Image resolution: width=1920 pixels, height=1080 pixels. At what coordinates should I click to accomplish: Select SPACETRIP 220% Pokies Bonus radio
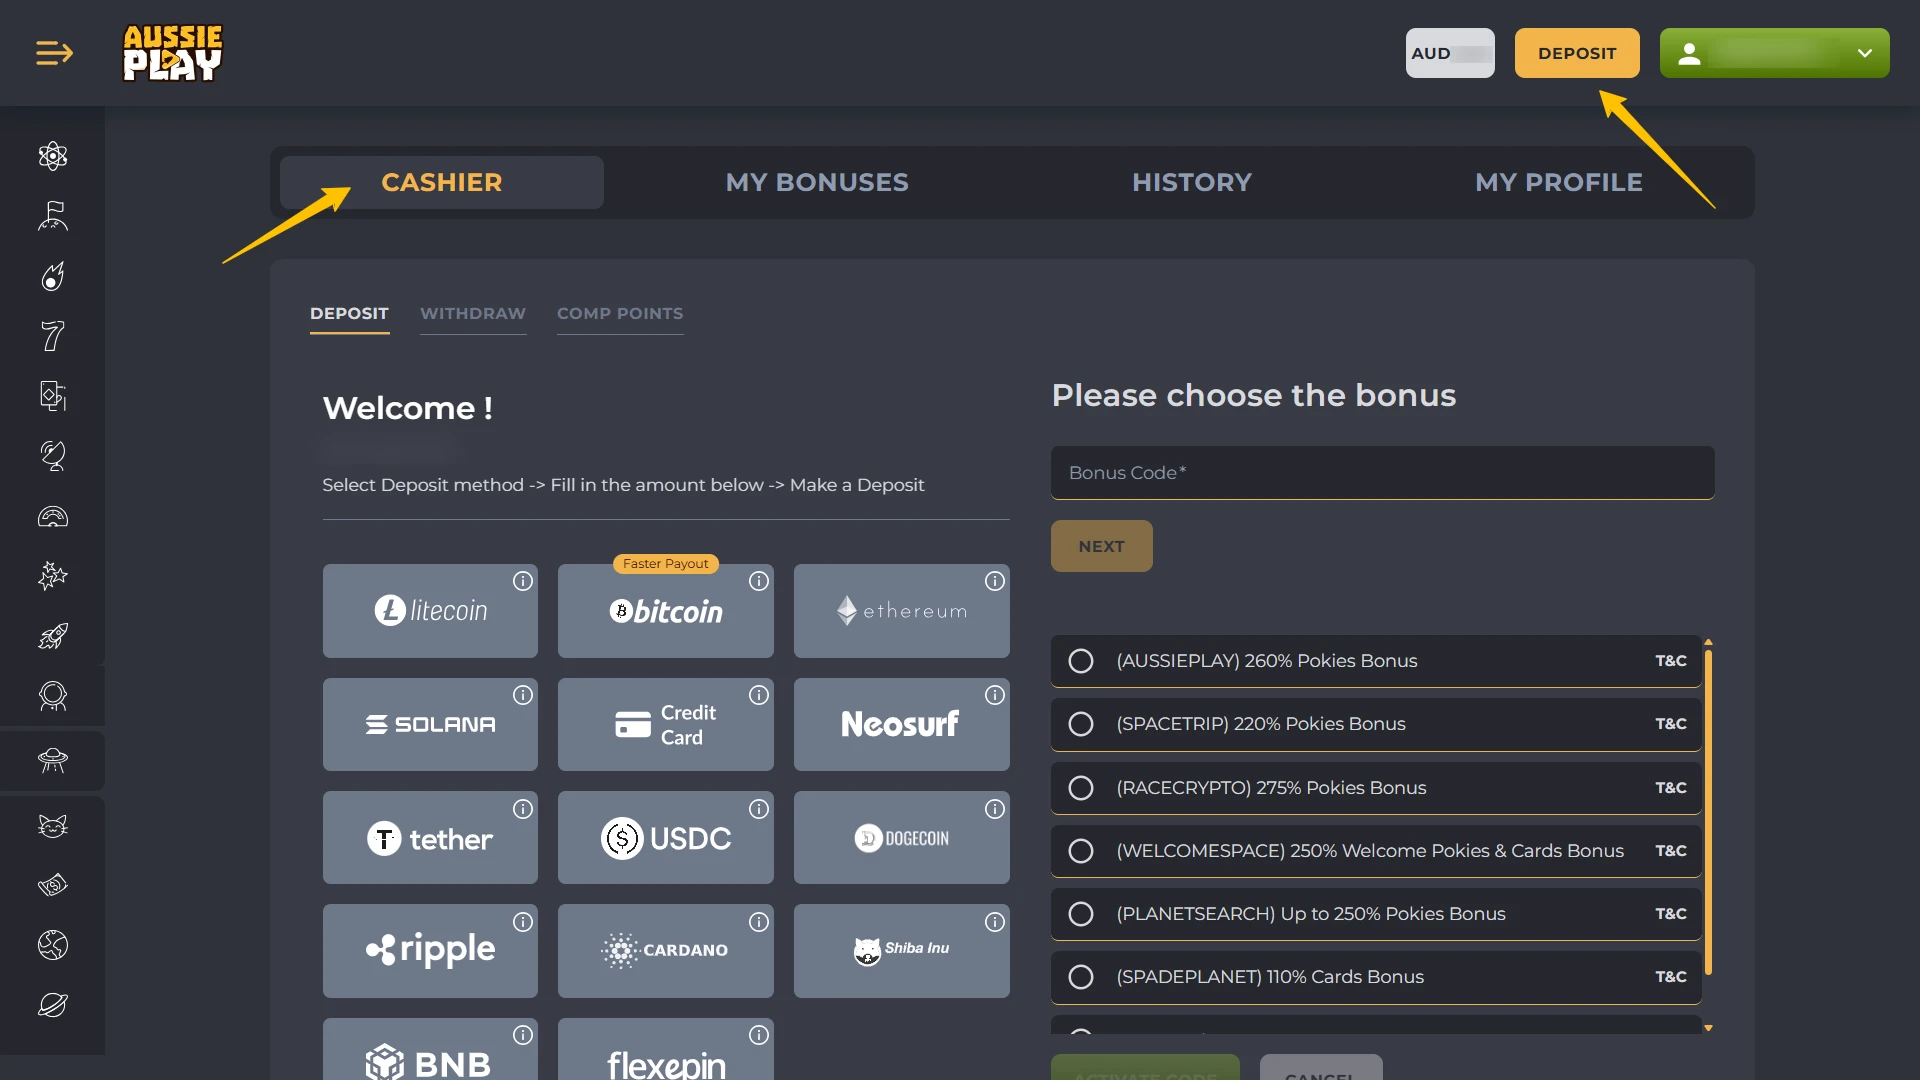coord(1081,724)
